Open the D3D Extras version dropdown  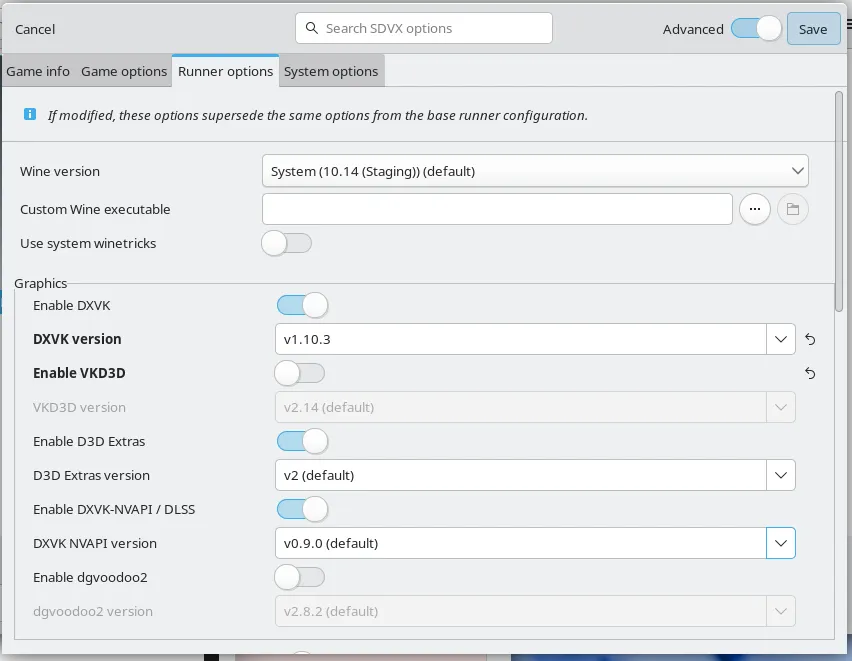(780, 475)
